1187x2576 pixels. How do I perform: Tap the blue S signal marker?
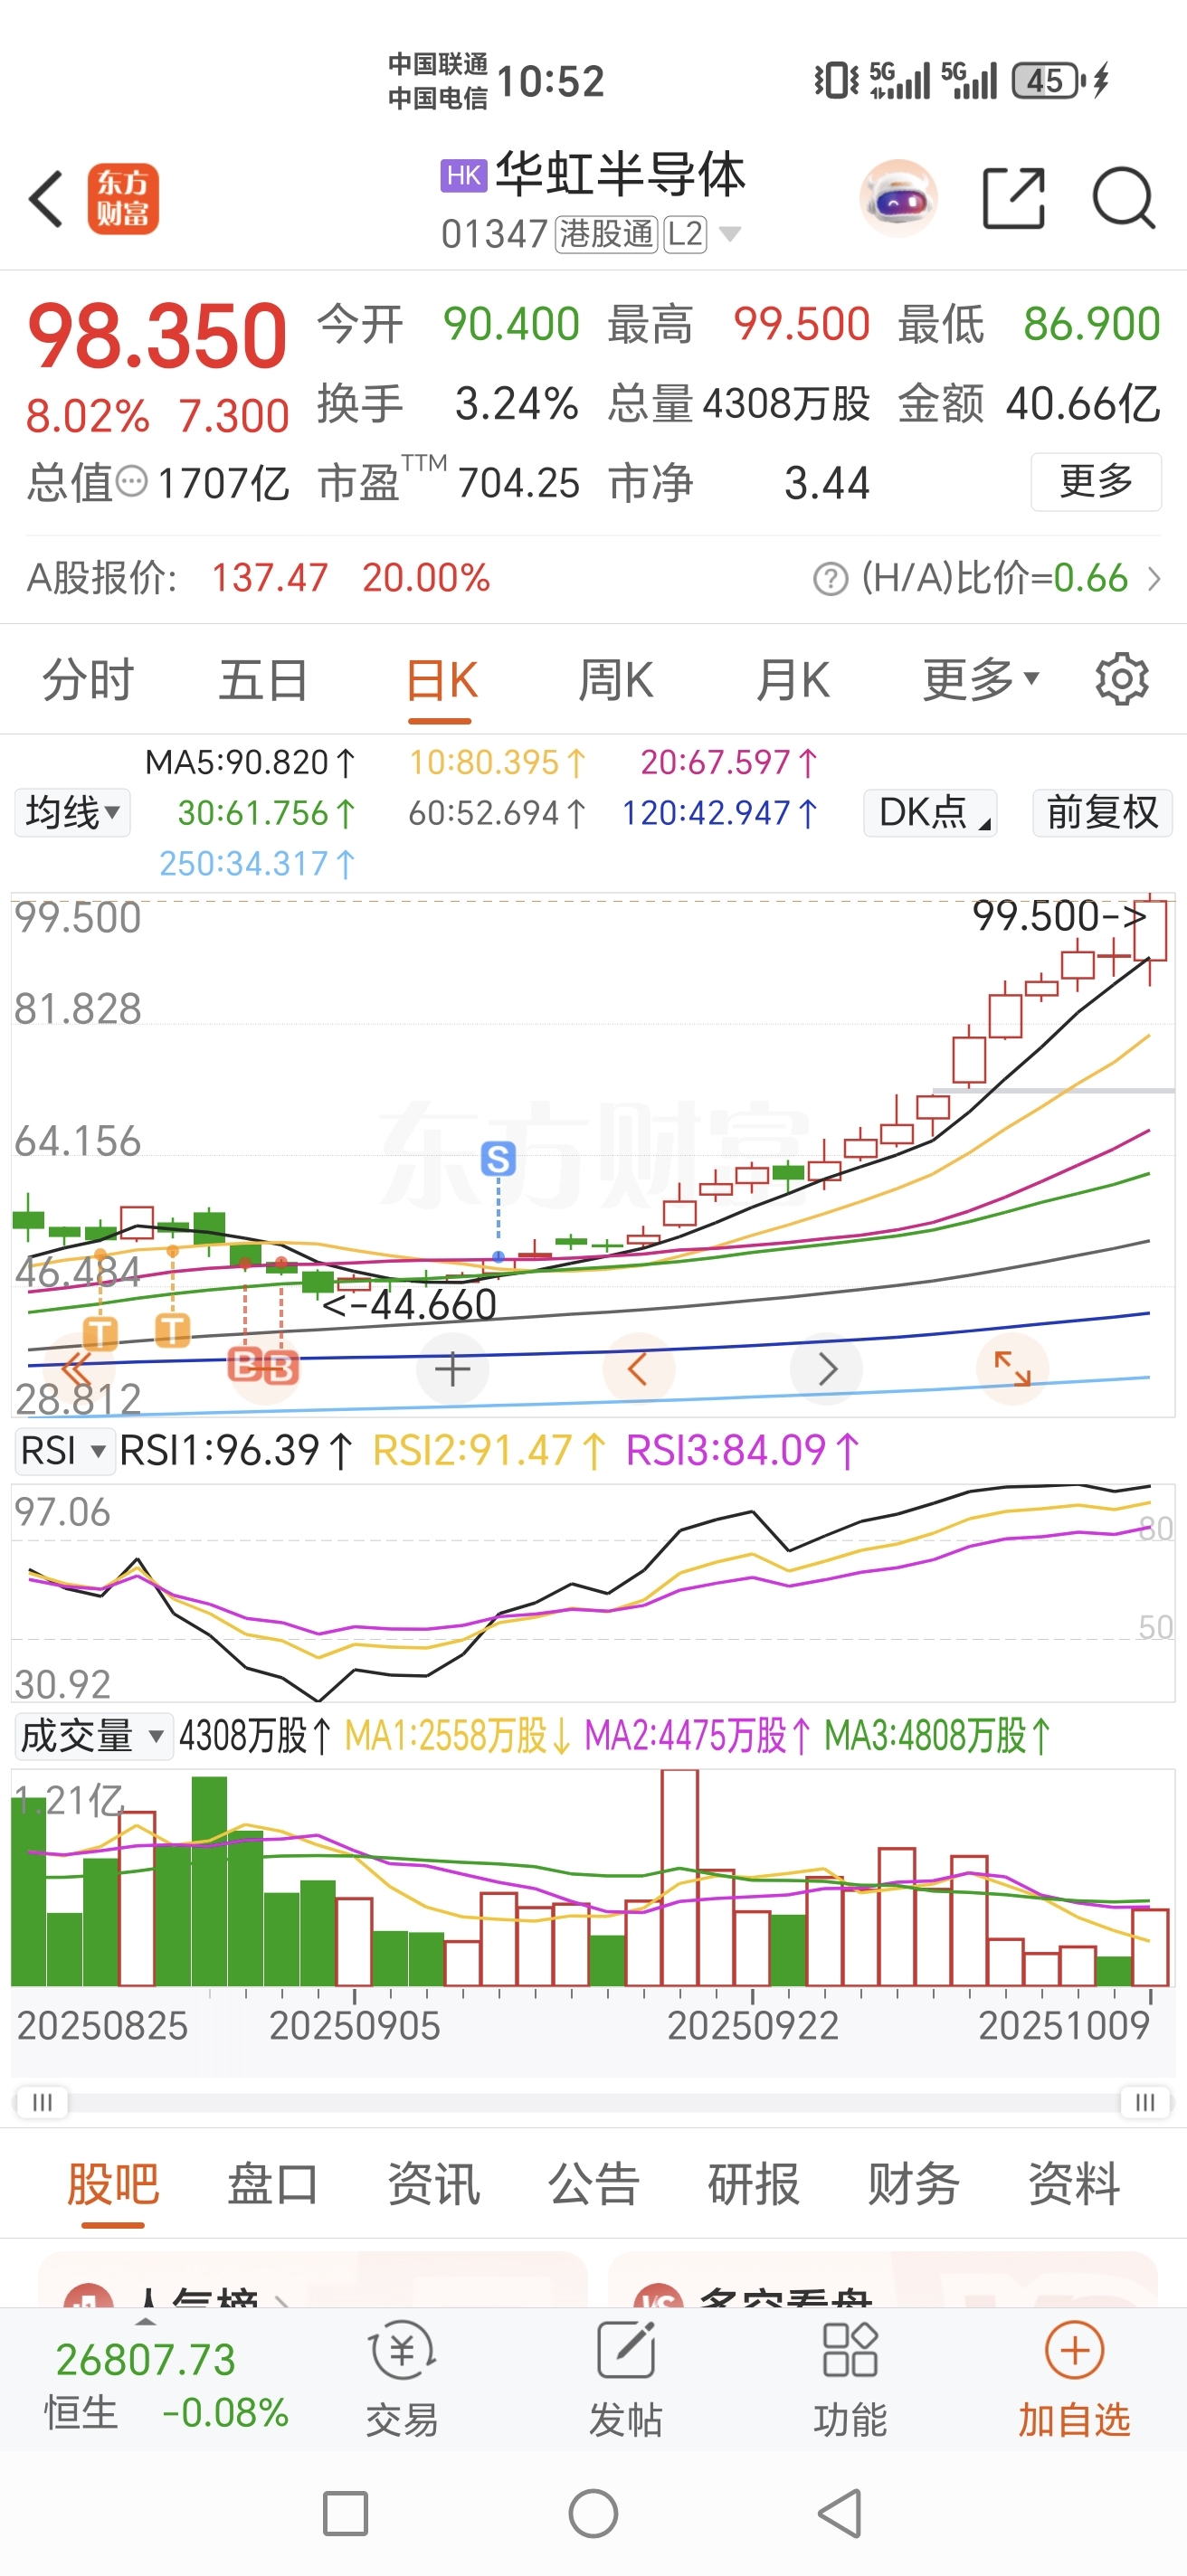point(498,1159)
